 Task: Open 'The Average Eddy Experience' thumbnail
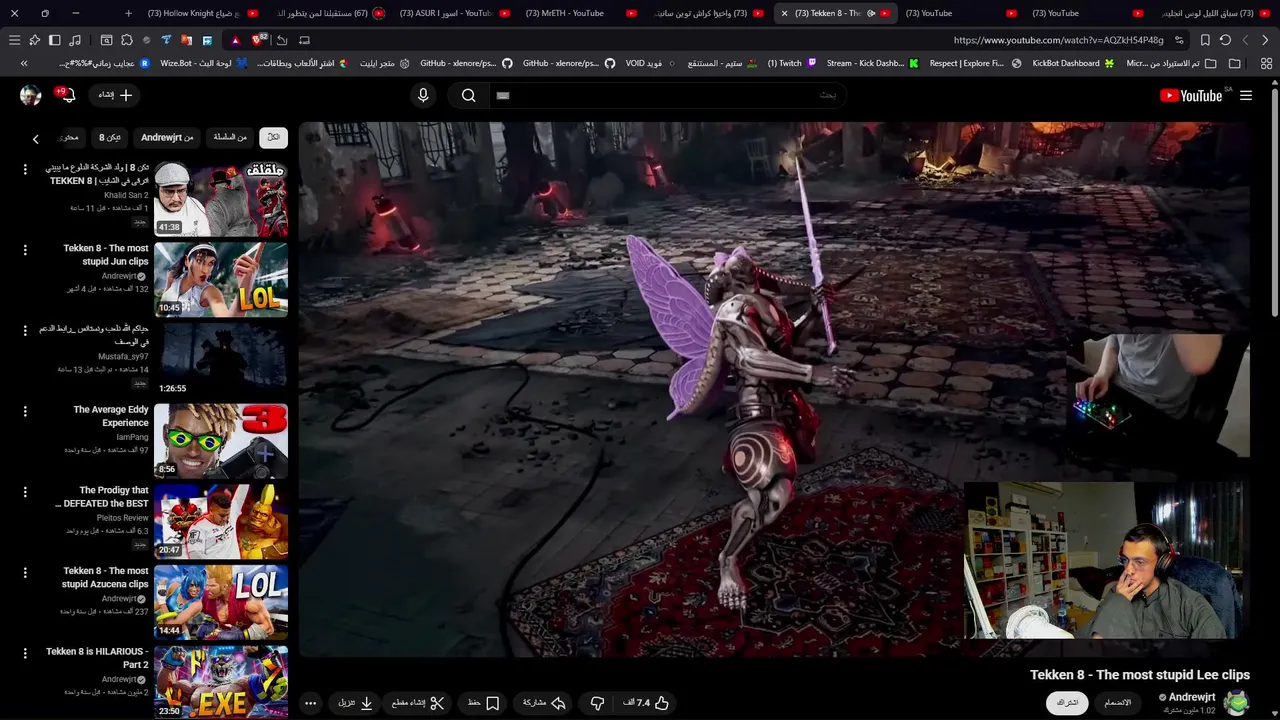coord(221,441)
